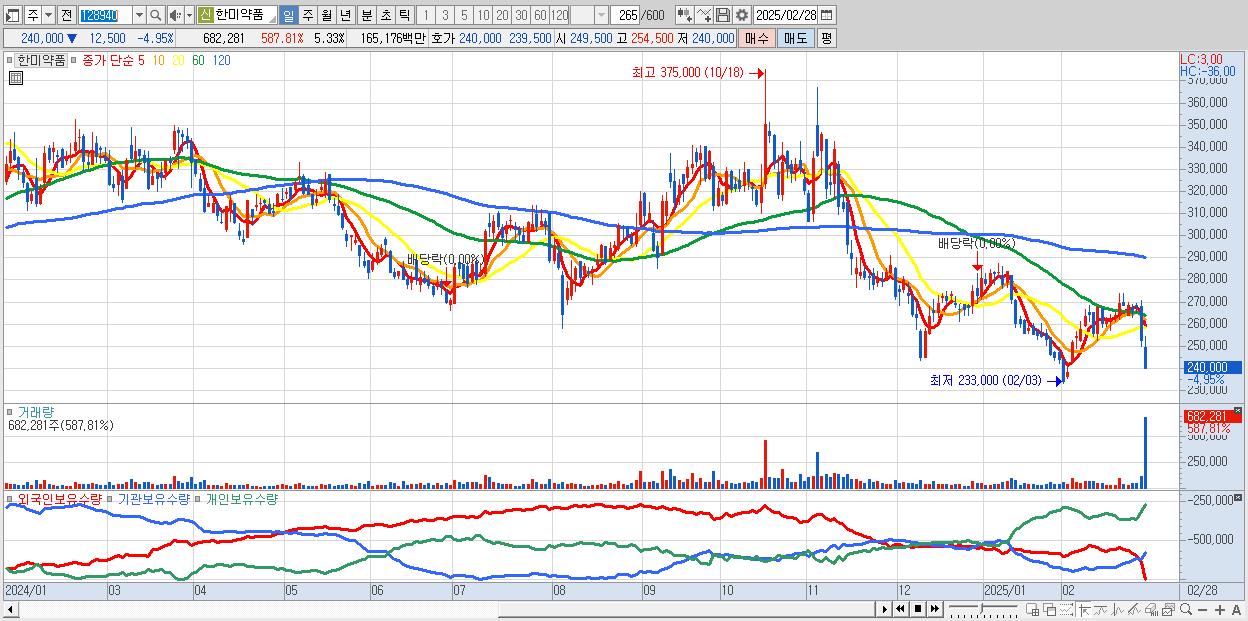1248x621 pixels.
Task: Select the 년 yearly period tab
Action: point(345,15)
